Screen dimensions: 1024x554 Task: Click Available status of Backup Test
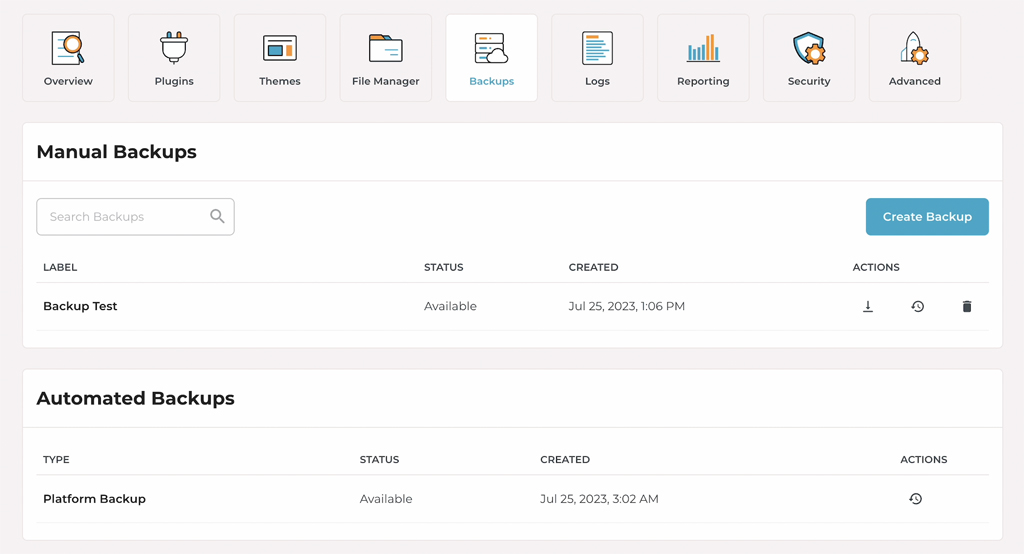point(450,306)
